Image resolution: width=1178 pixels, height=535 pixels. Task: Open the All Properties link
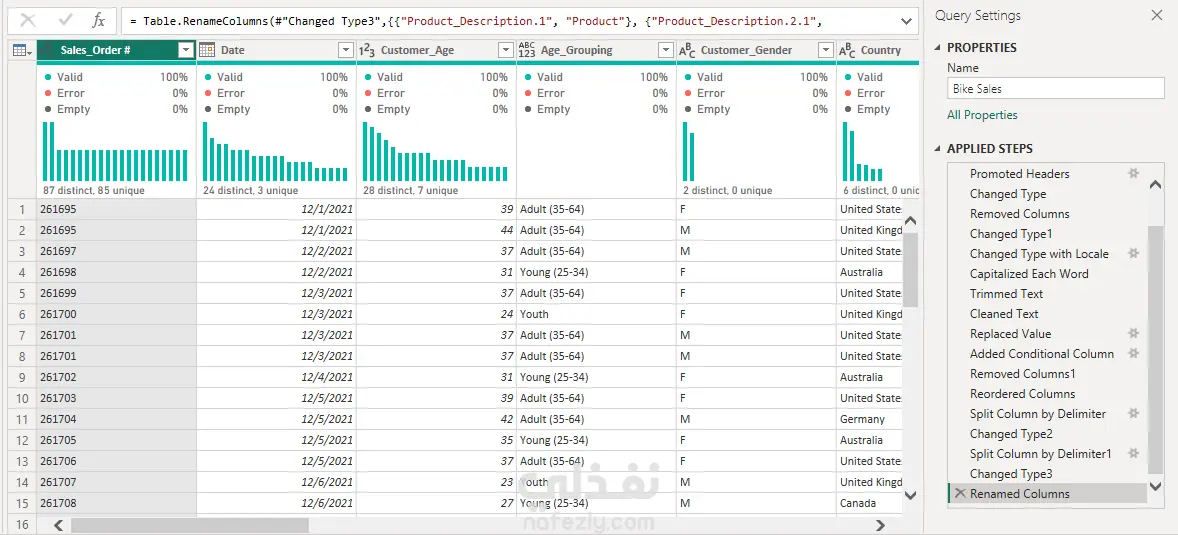[982, 115]
